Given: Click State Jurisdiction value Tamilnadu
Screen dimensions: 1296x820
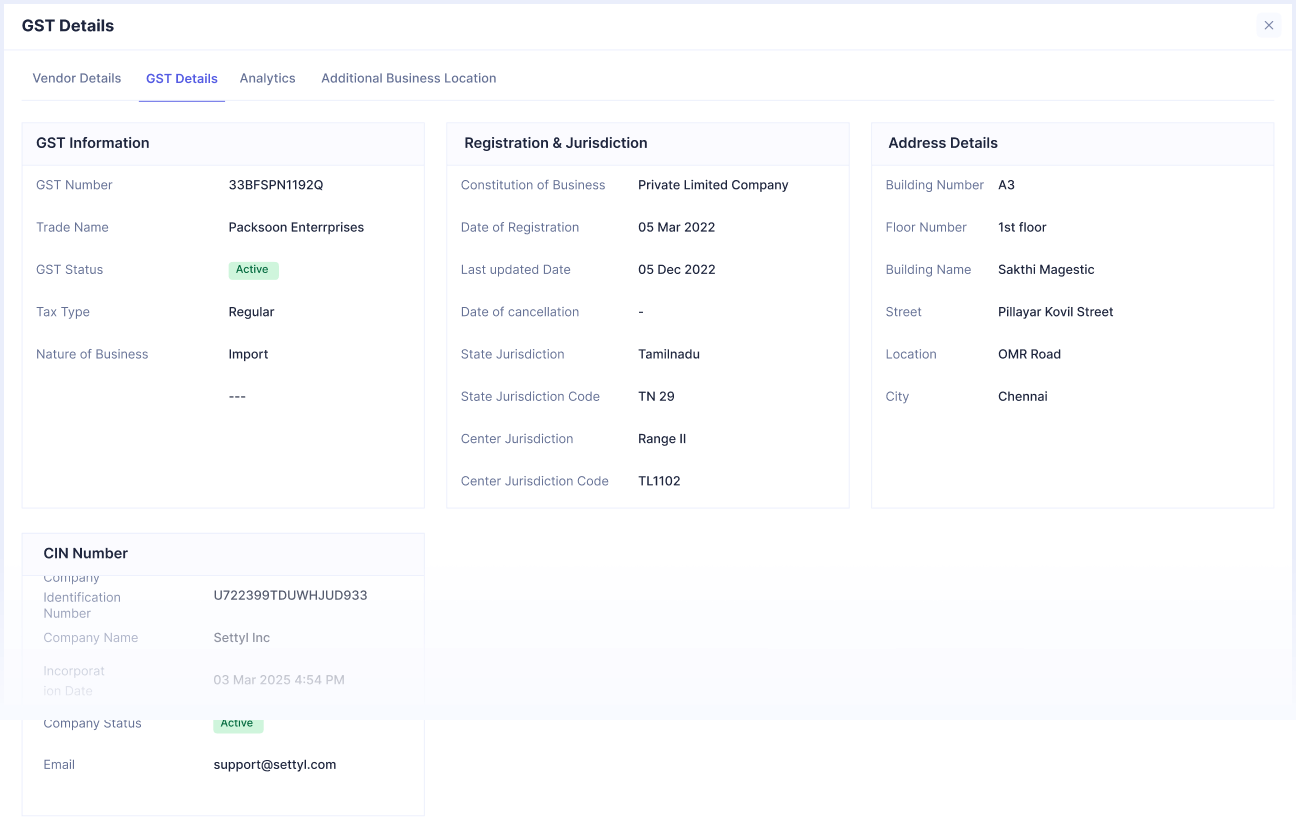Looking at the screenshot, I should coord(669,354).
